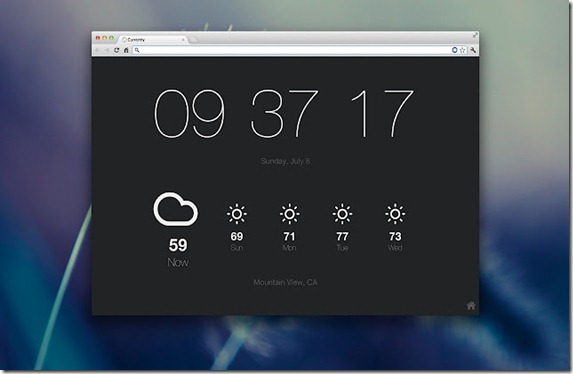This screenshot has height=374, width=573.
Task: Click the home icon at page bottom corner
Action: [471, 306]
